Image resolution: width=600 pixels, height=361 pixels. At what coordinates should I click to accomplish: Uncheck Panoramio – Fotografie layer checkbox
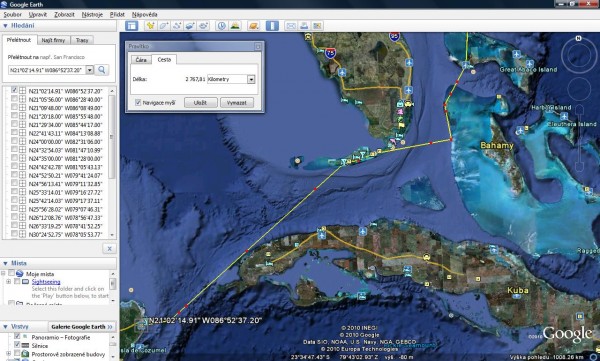17,336
